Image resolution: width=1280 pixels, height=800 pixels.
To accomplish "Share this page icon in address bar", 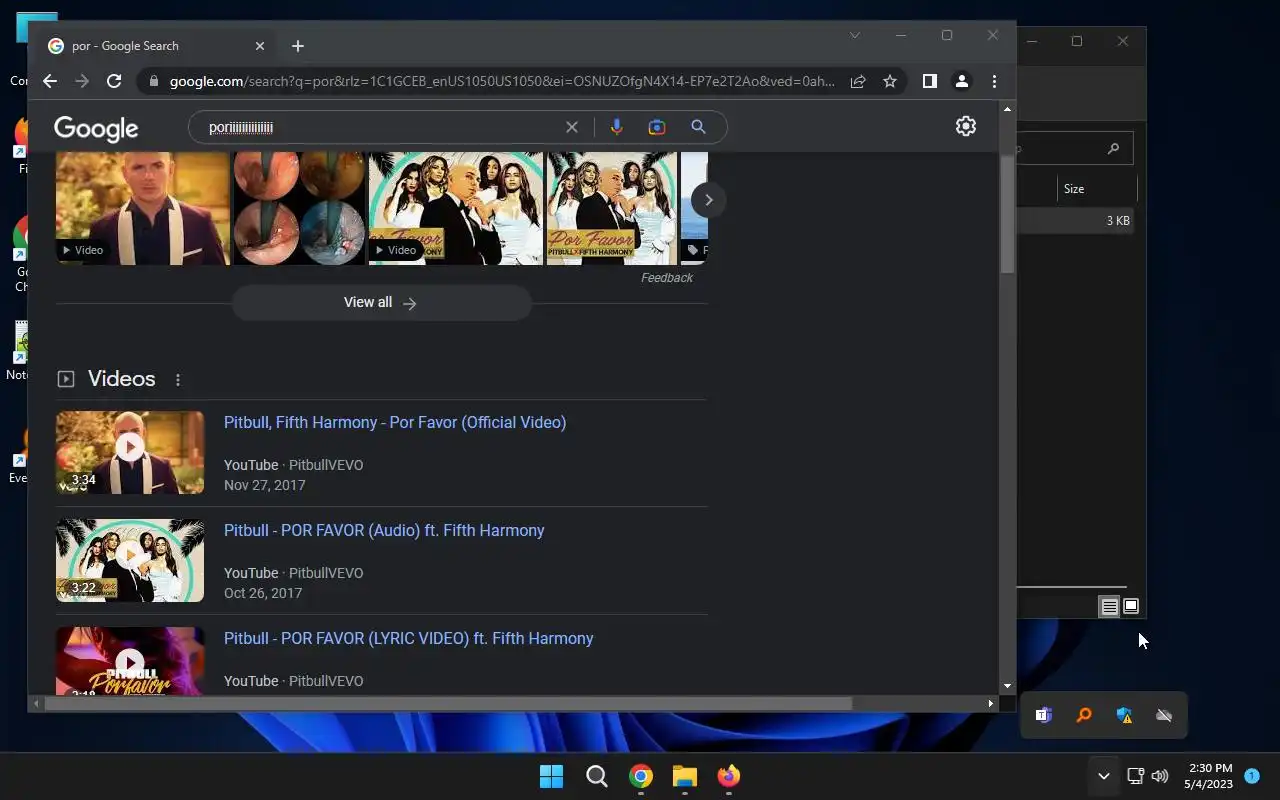I will 858,82.
